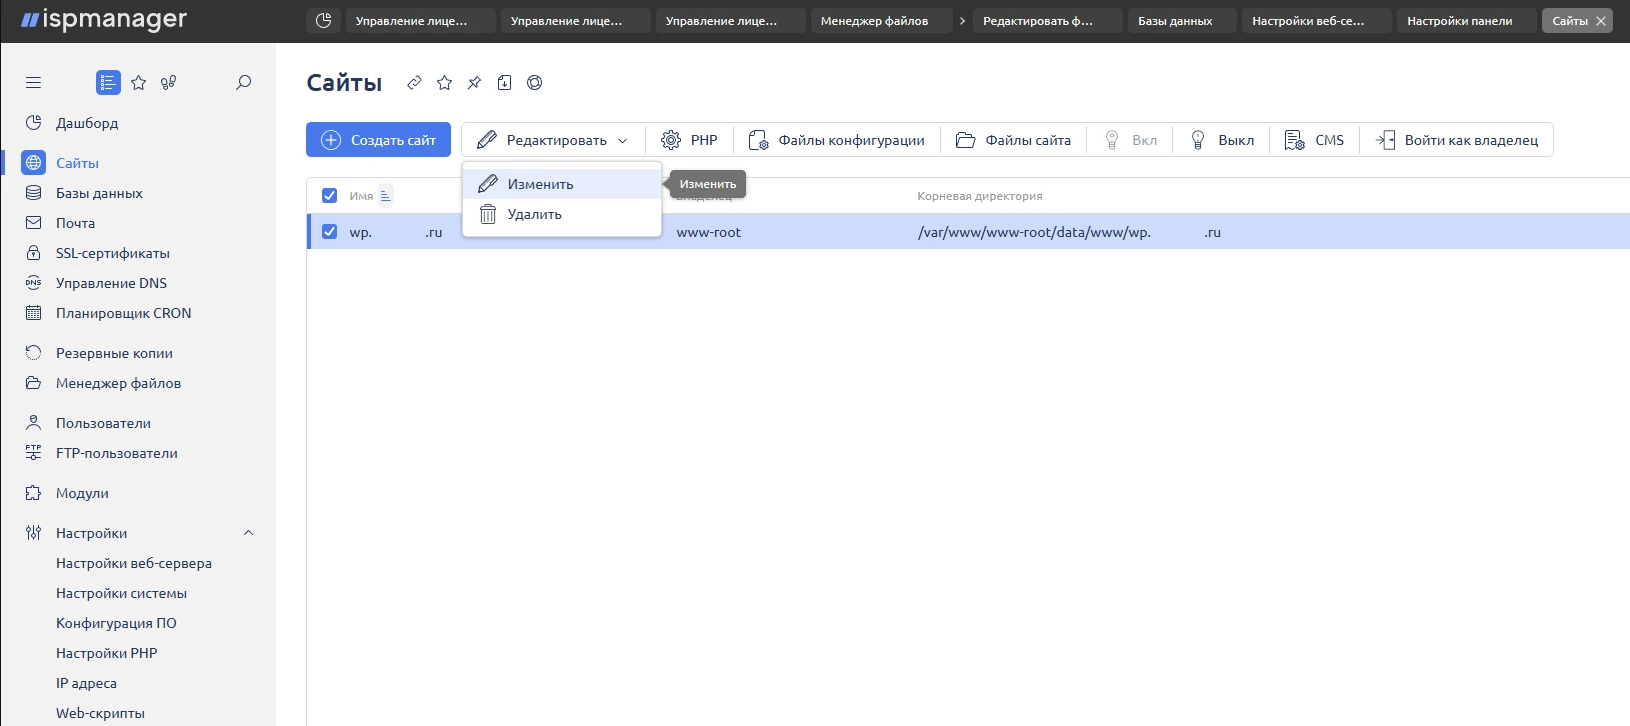Close the Сайты tab with X
The width and height of the screenshot is (1630, 726).
(1600, 21)
